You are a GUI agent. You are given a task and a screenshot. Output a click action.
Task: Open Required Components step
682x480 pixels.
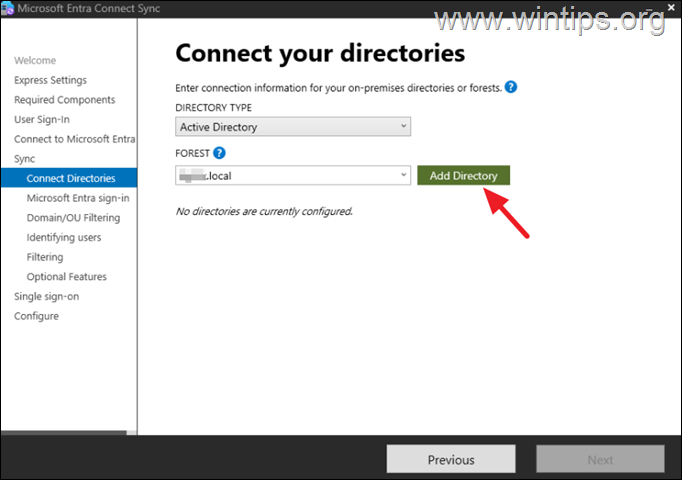pos(64,100)
